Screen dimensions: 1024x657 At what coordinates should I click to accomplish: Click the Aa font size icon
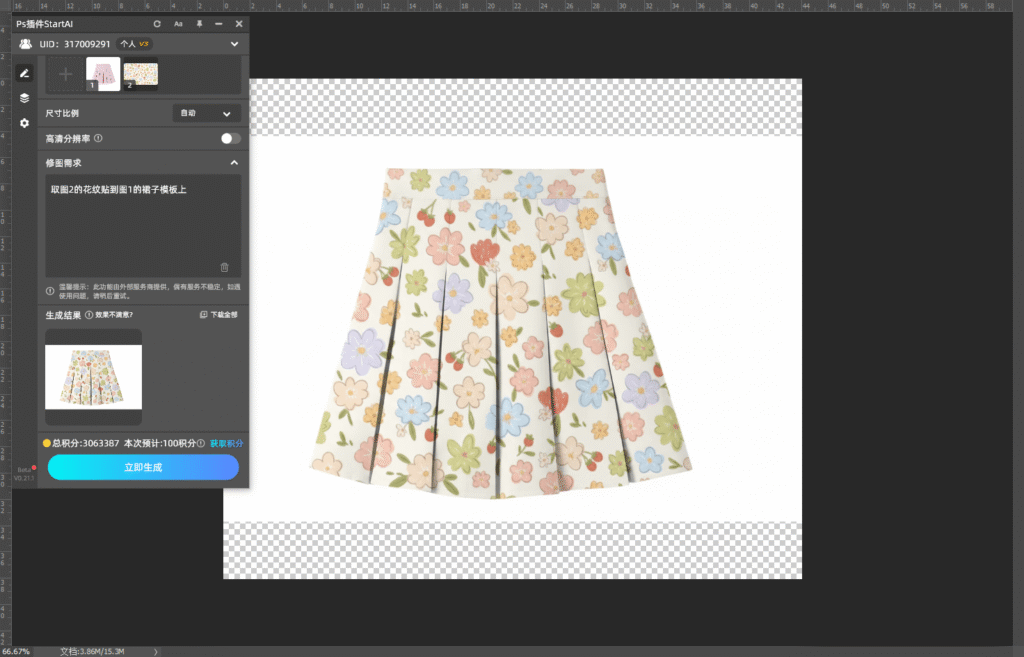coord(178,23)
